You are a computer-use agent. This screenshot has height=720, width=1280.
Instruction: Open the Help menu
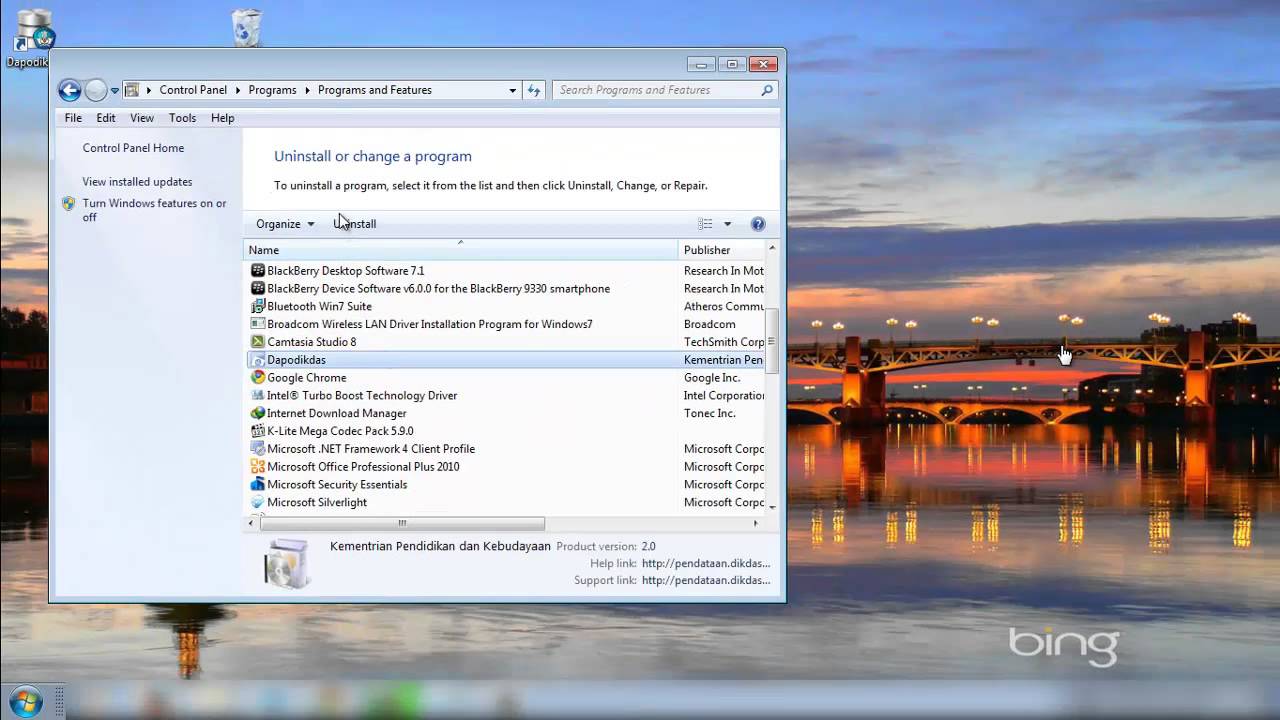223,118
